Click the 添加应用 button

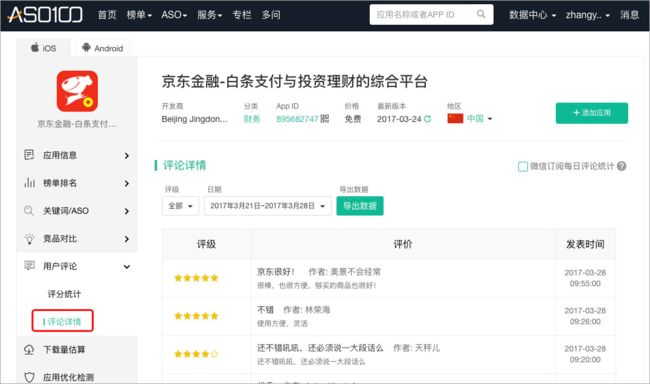592,113
